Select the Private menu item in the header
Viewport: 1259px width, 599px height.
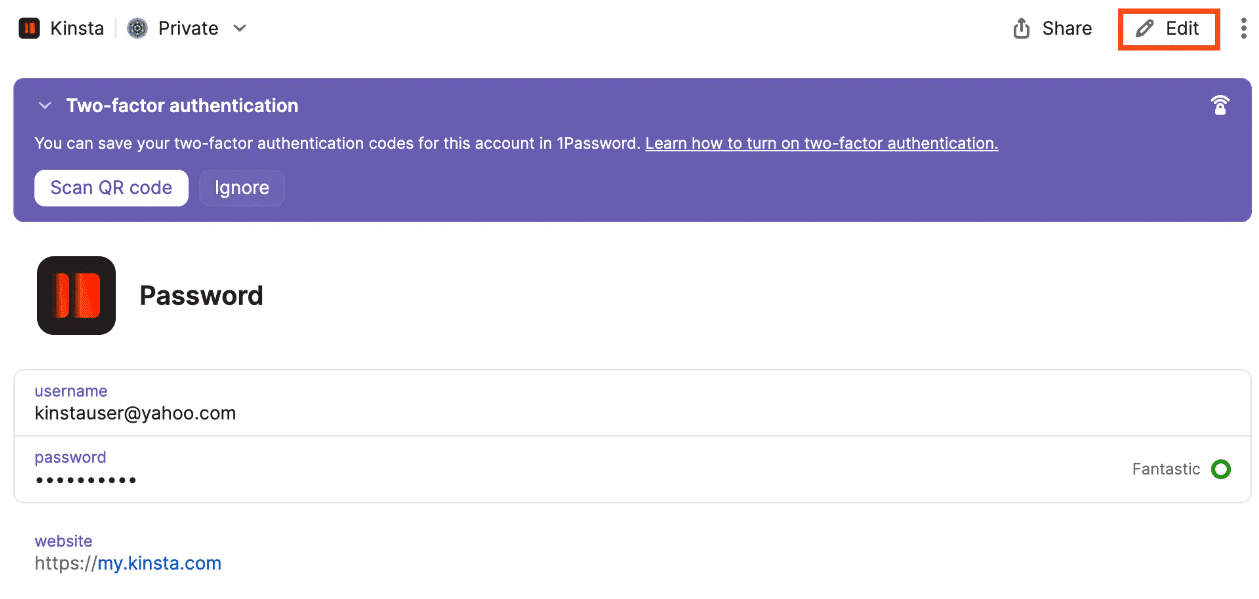(x=188, y=28)
